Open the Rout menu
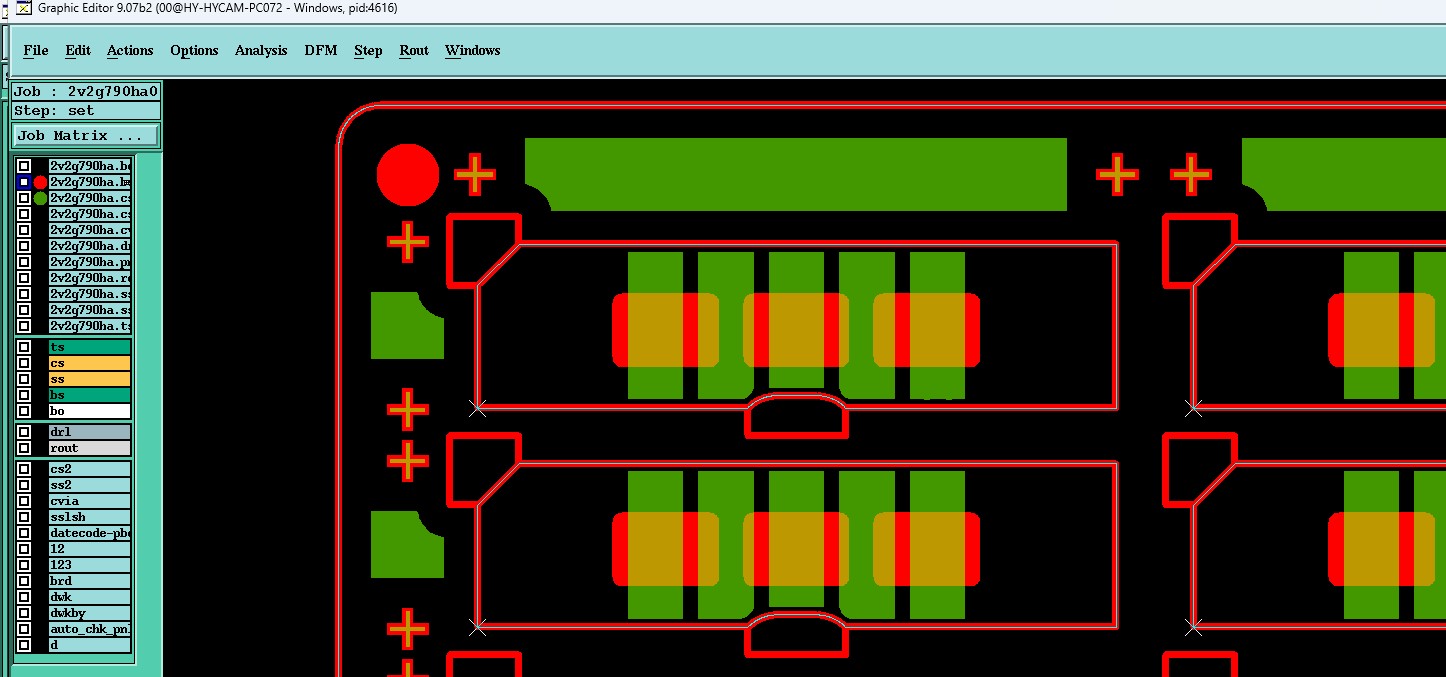 414,50
